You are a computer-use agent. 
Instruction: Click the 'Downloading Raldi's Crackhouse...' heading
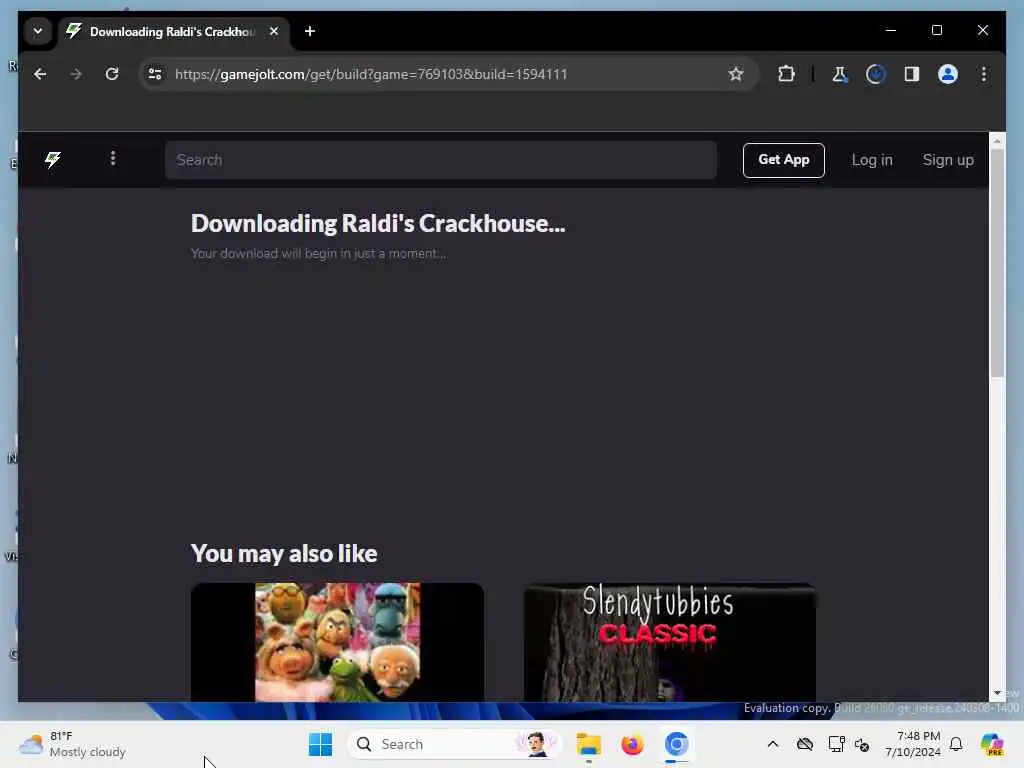[378, 223]
